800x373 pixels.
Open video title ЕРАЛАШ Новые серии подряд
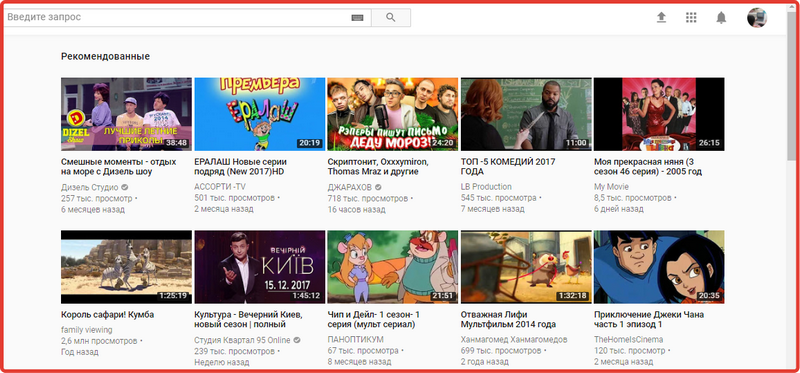tap(240, 167)
